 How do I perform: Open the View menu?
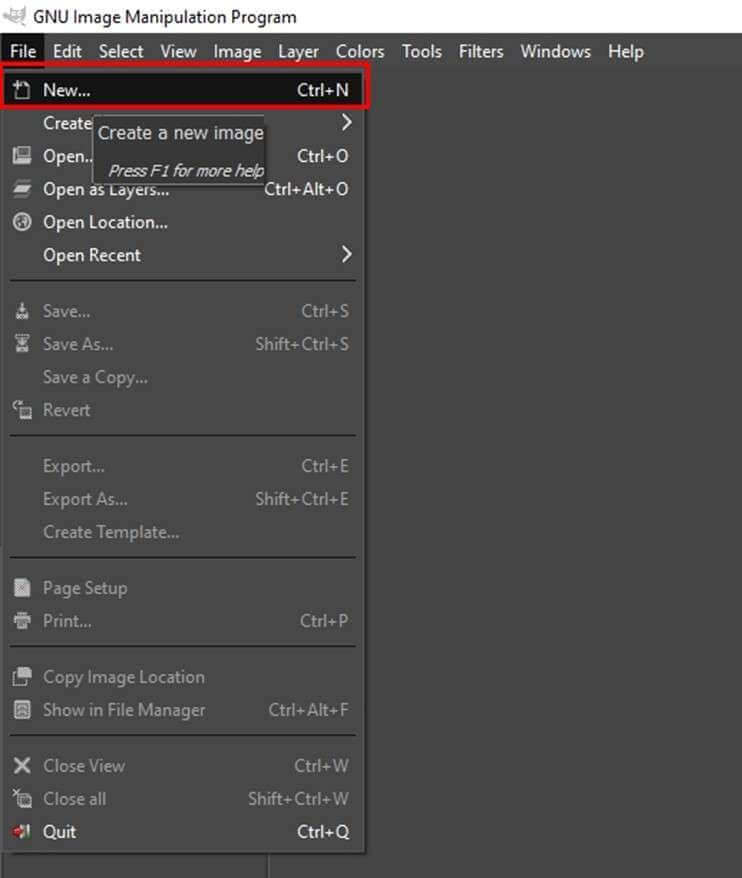(179, 52)
